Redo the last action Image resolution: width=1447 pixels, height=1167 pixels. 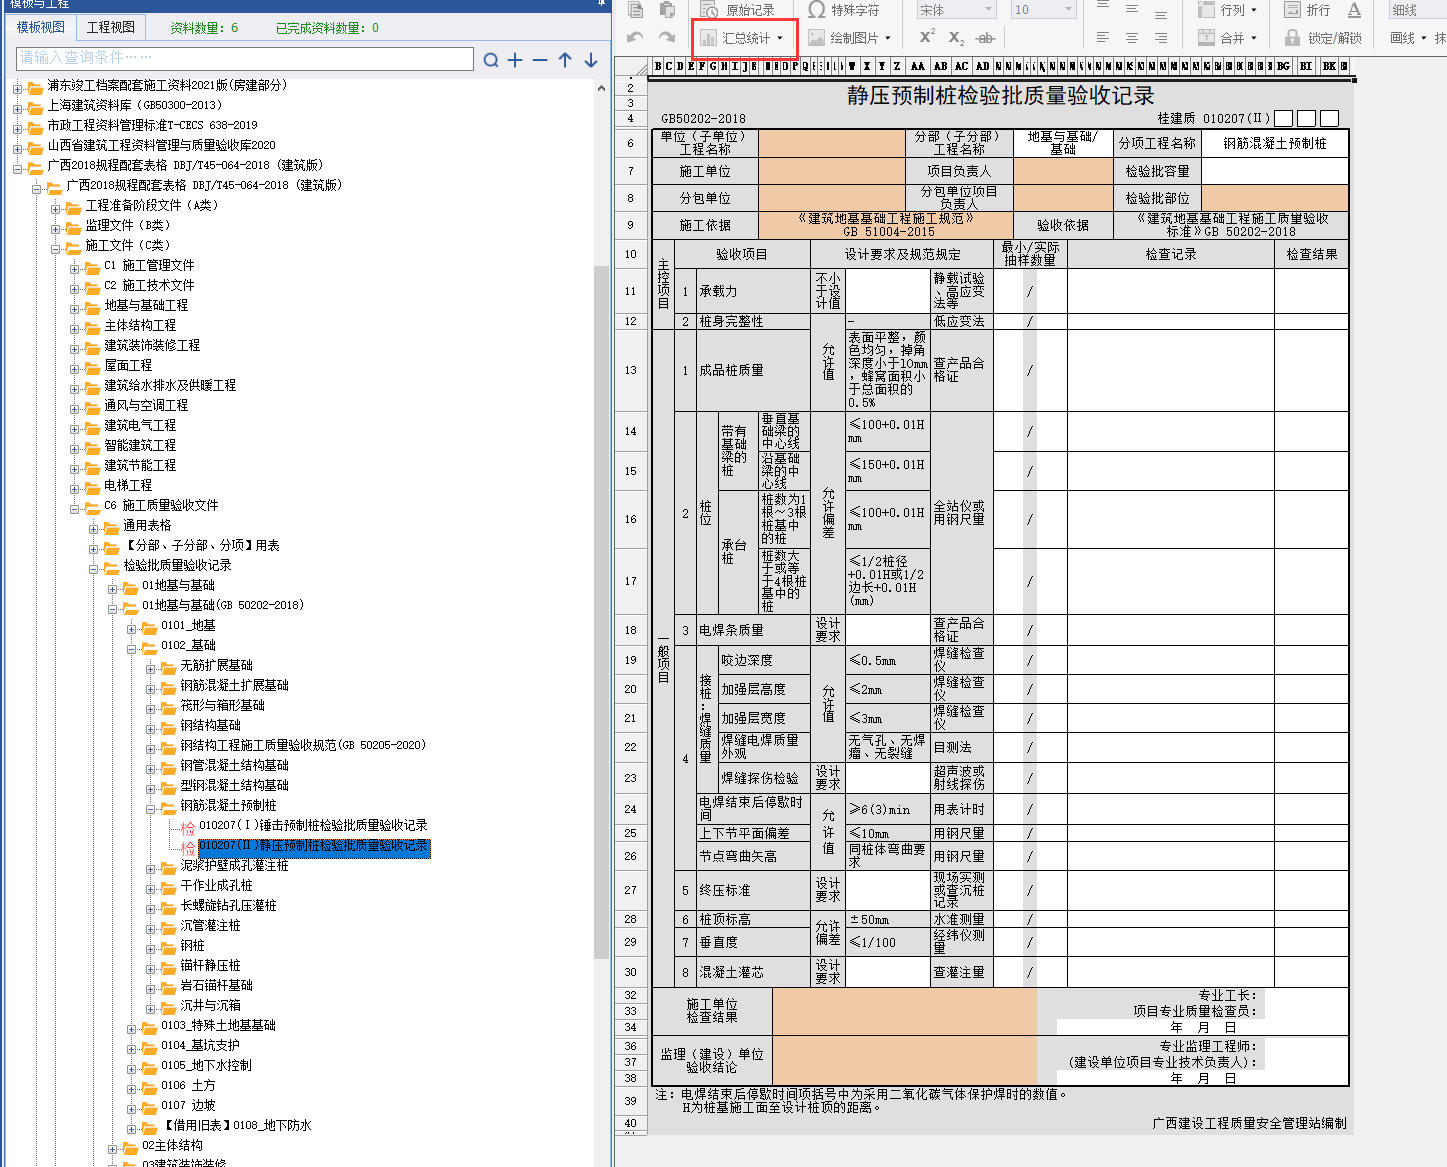click(667, 37)
